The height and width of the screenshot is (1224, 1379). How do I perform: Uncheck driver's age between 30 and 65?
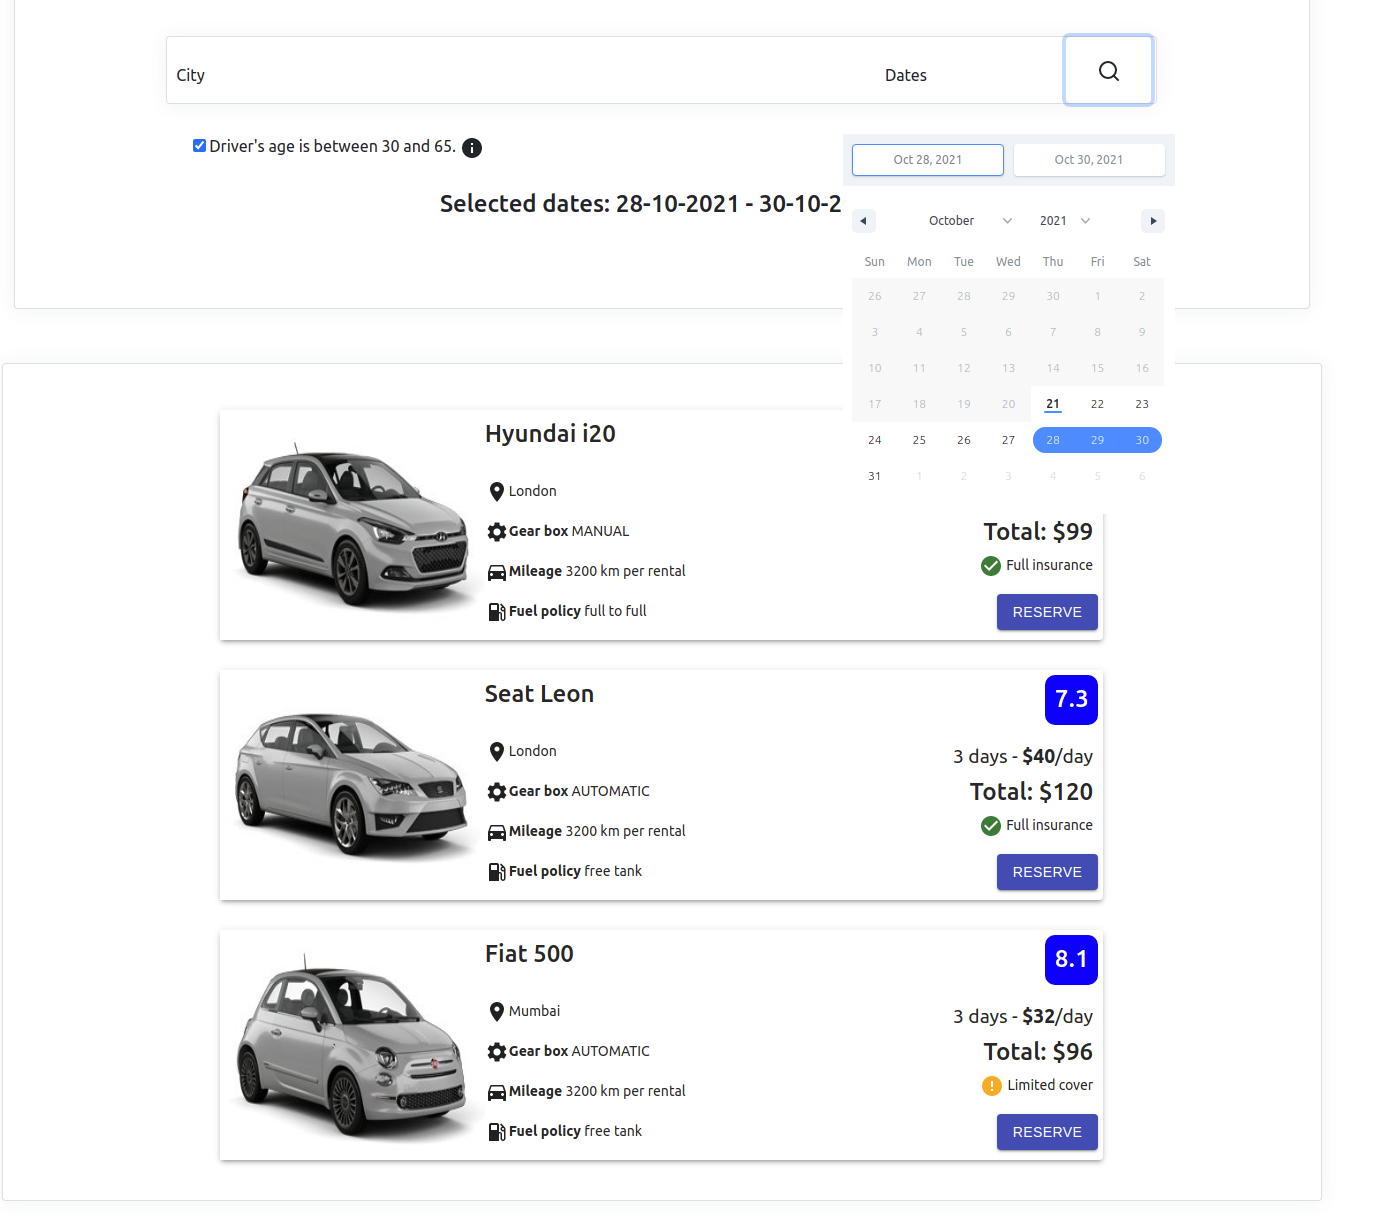pos(199,146)
